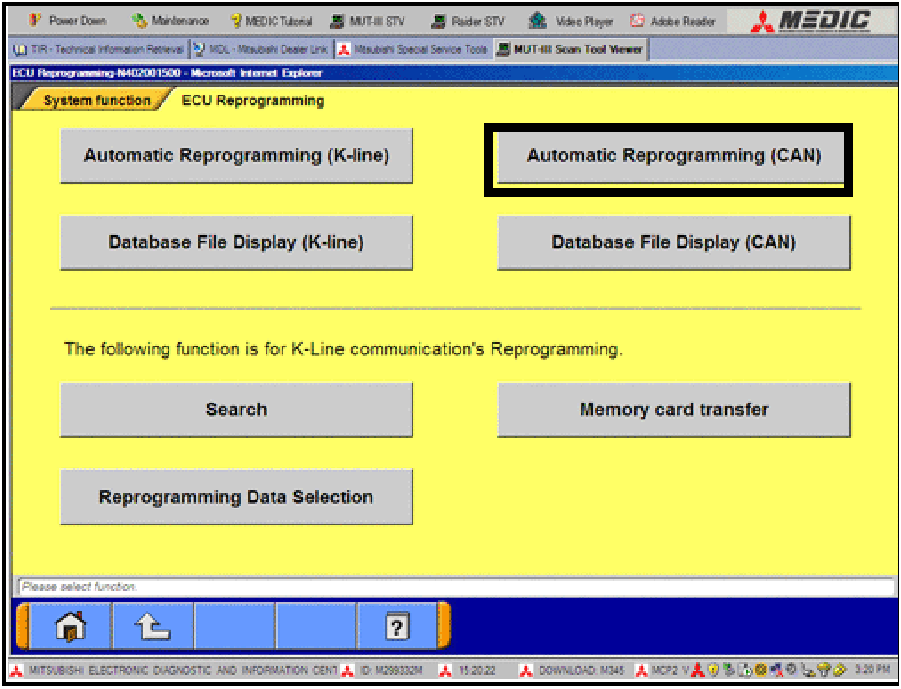Open the Video Player shortcut
Screen dimensions: 901x689
(571, 21)
